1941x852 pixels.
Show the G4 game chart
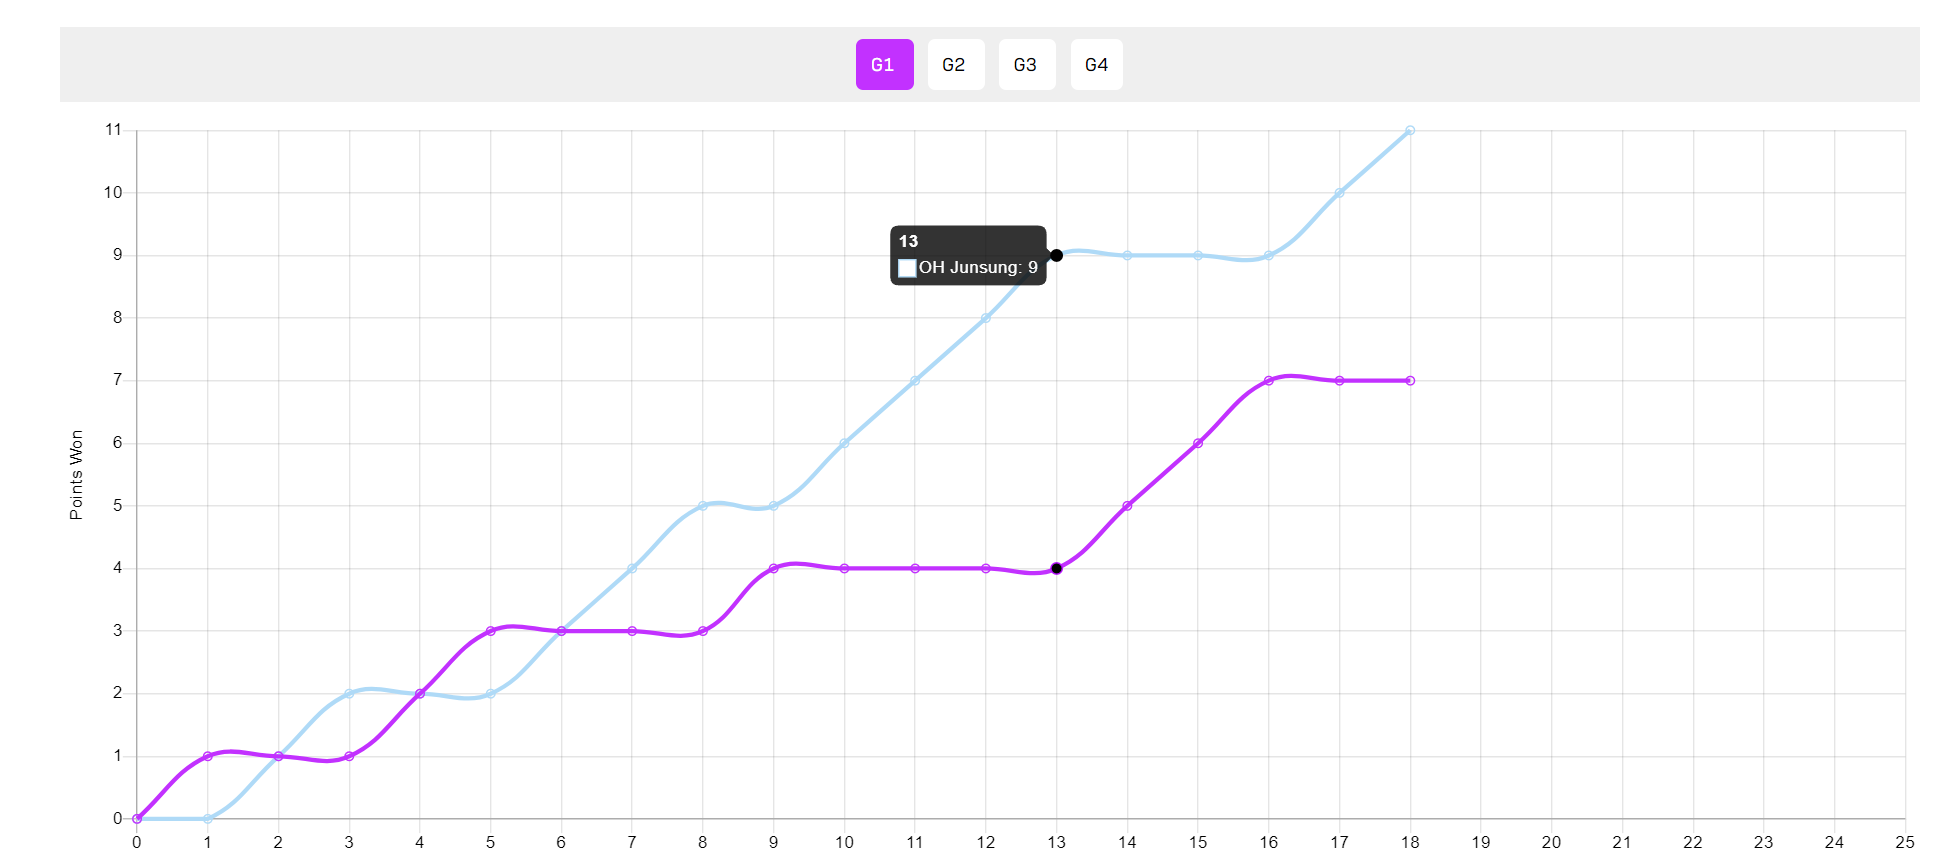[x=1096, y=65]
